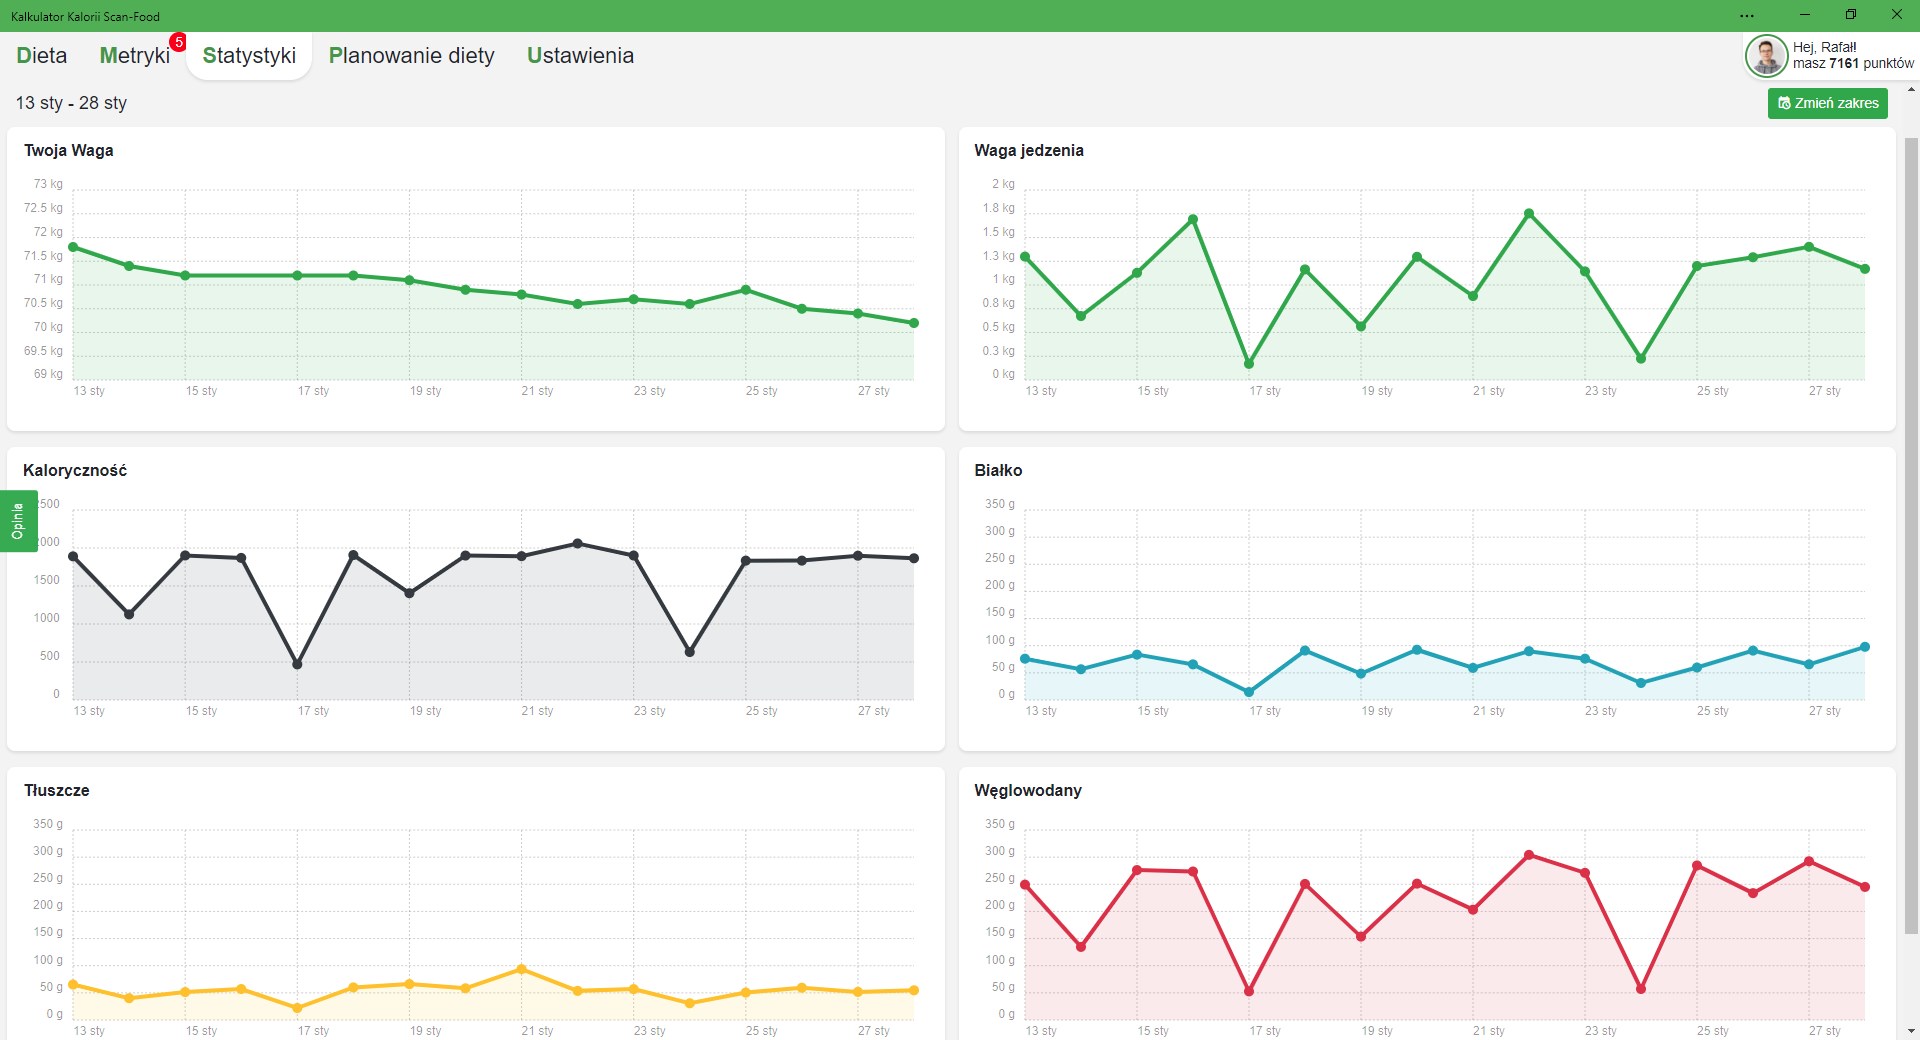The height and width of the screenshot is (1040, 1920).
Task: Click the calendar icon in Zmień zakres
Action: (x=1784, y=103)
